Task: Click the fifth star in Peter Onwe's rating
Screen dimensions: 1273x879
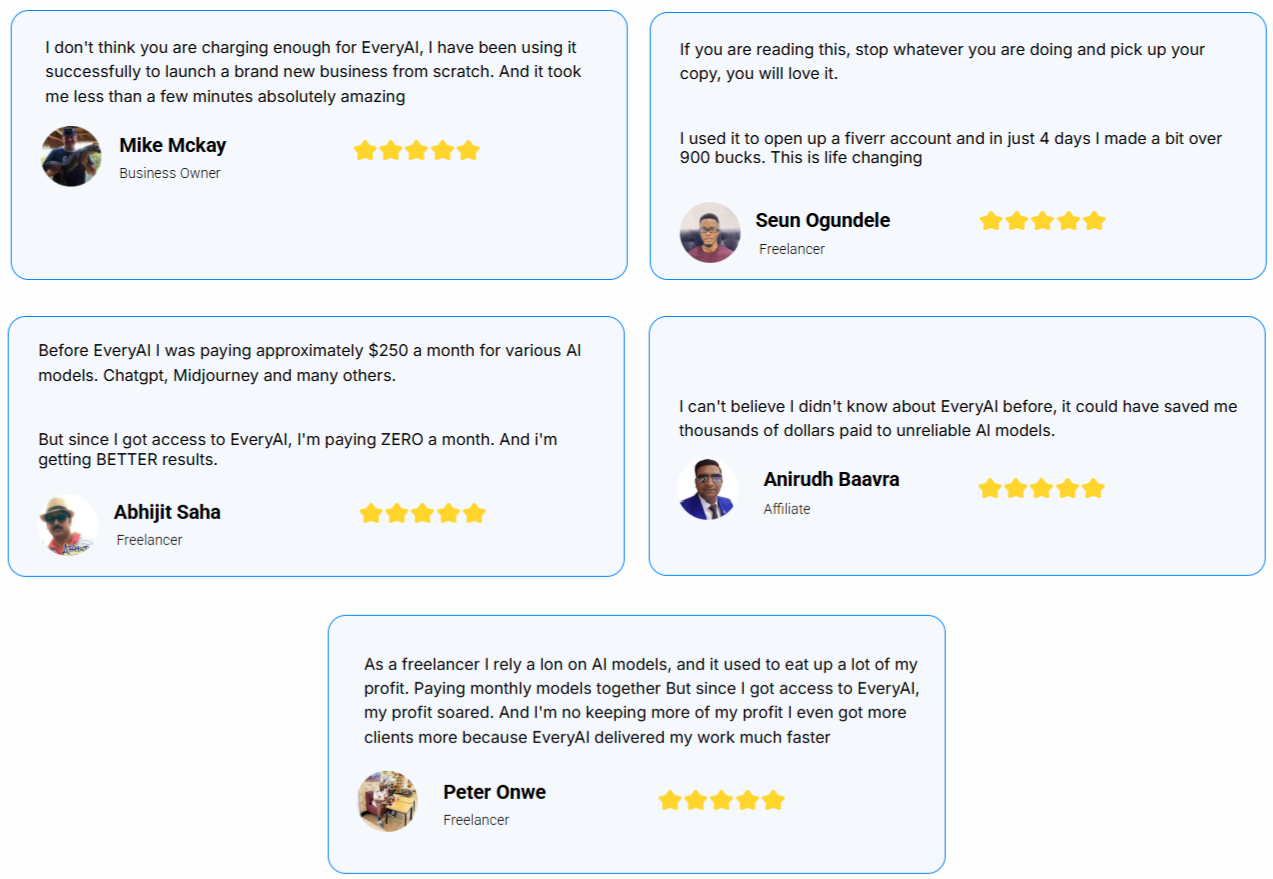Action: [773, 800]
